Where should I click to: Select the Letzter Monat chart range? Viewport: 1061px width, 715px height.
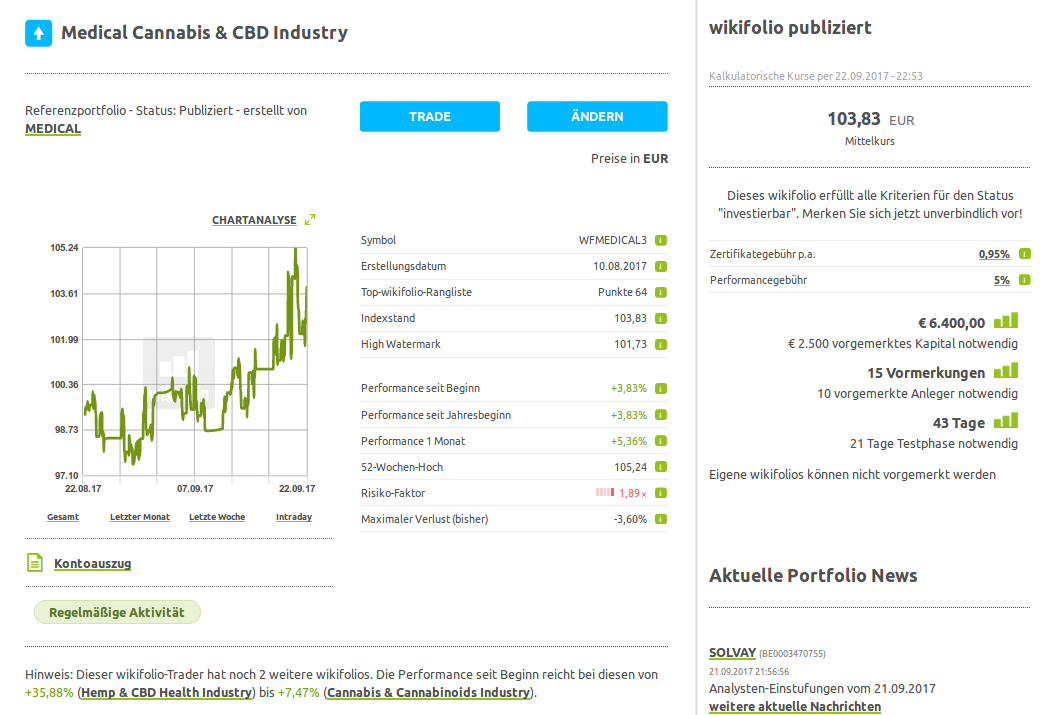point(139,517)
